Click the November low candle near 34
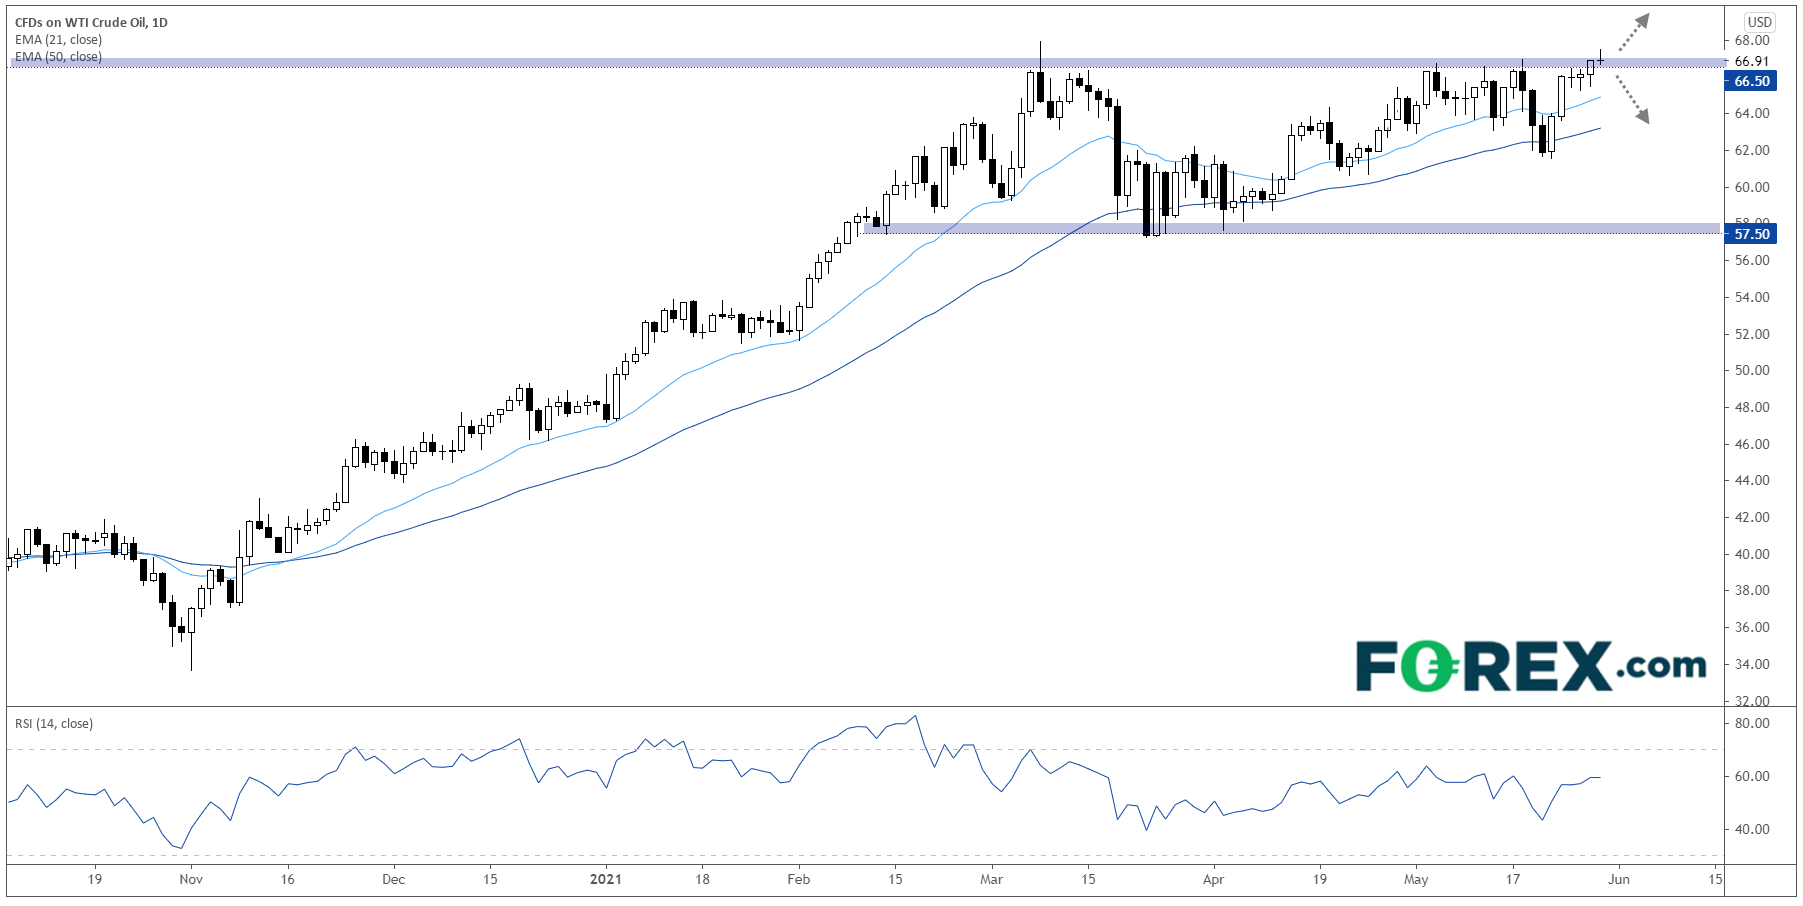 pyautogui.click(x=191, y=655)
